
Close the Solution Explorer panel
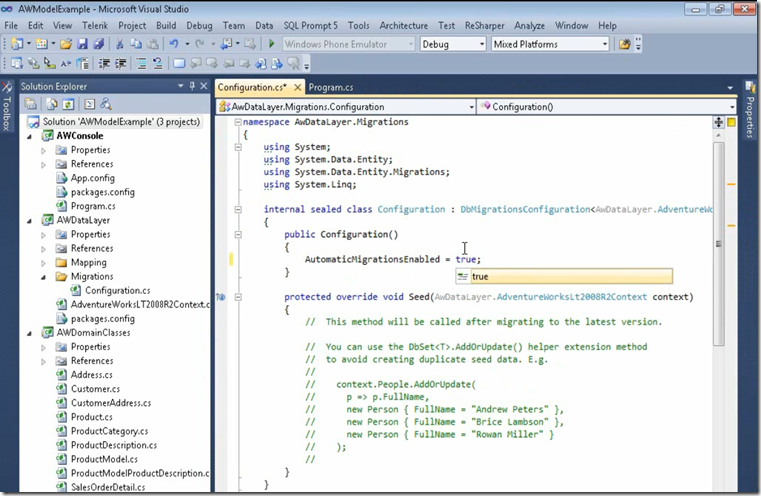click(204, 86)
